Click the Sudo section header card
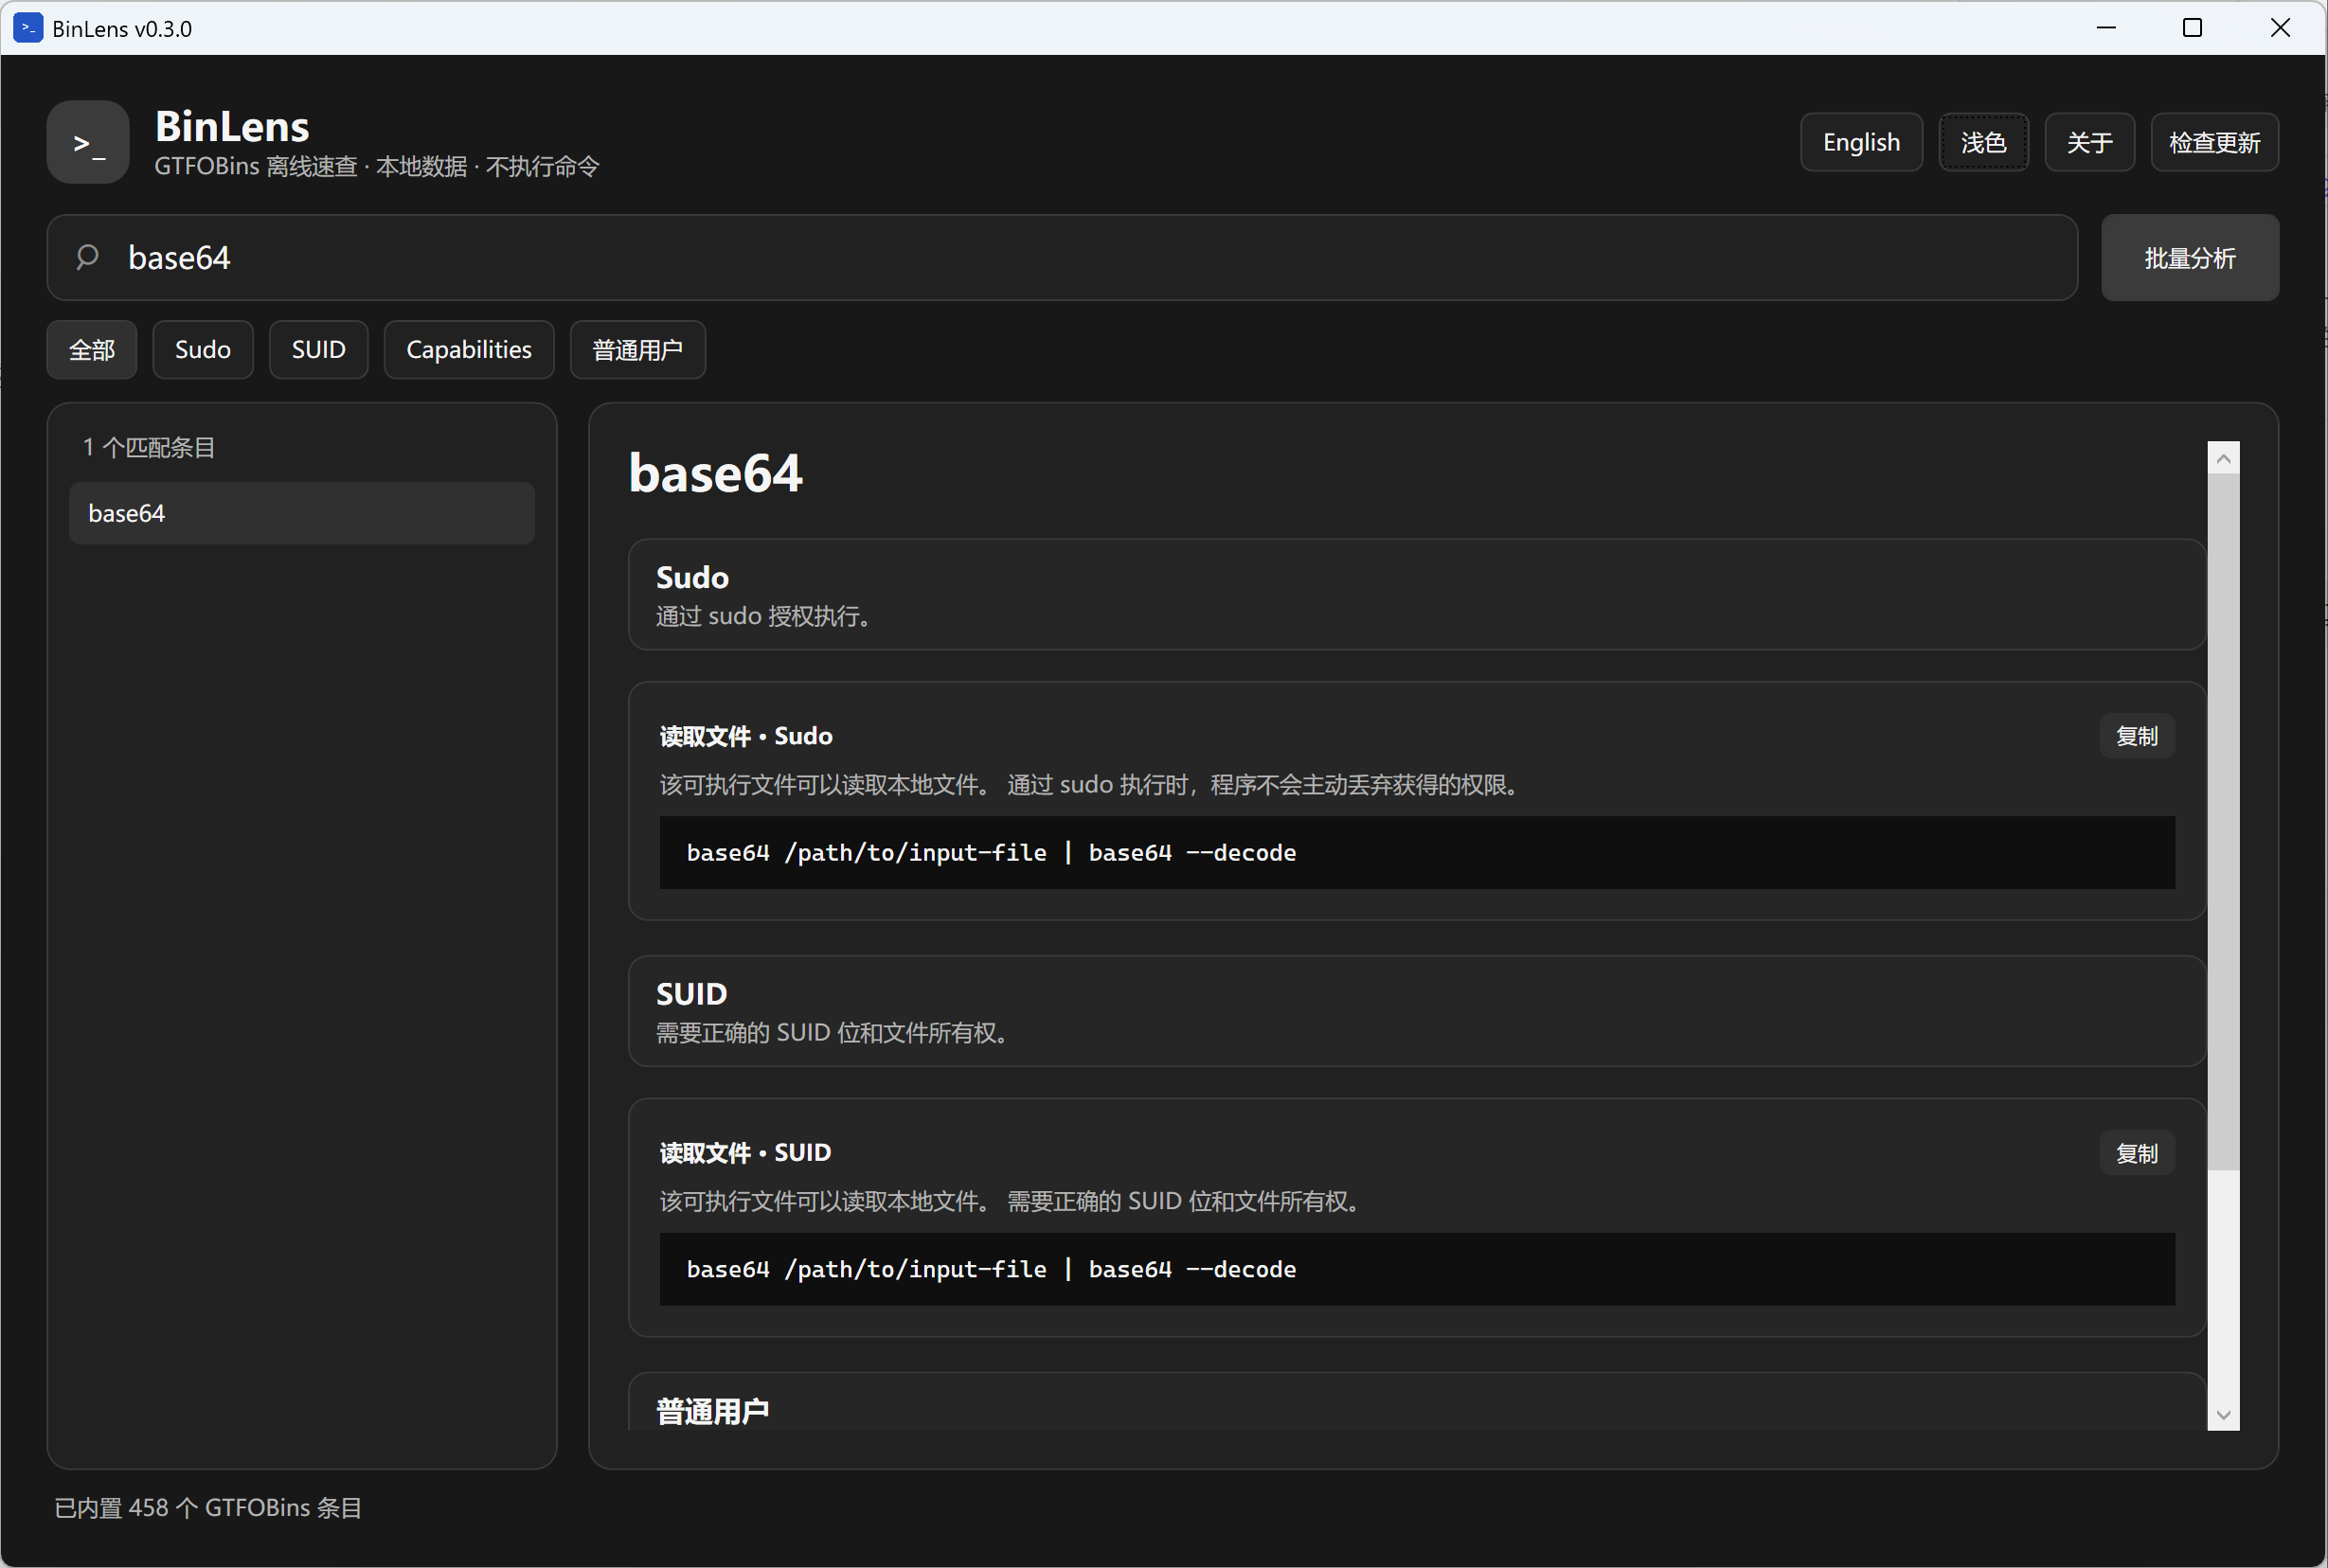 1417,595
